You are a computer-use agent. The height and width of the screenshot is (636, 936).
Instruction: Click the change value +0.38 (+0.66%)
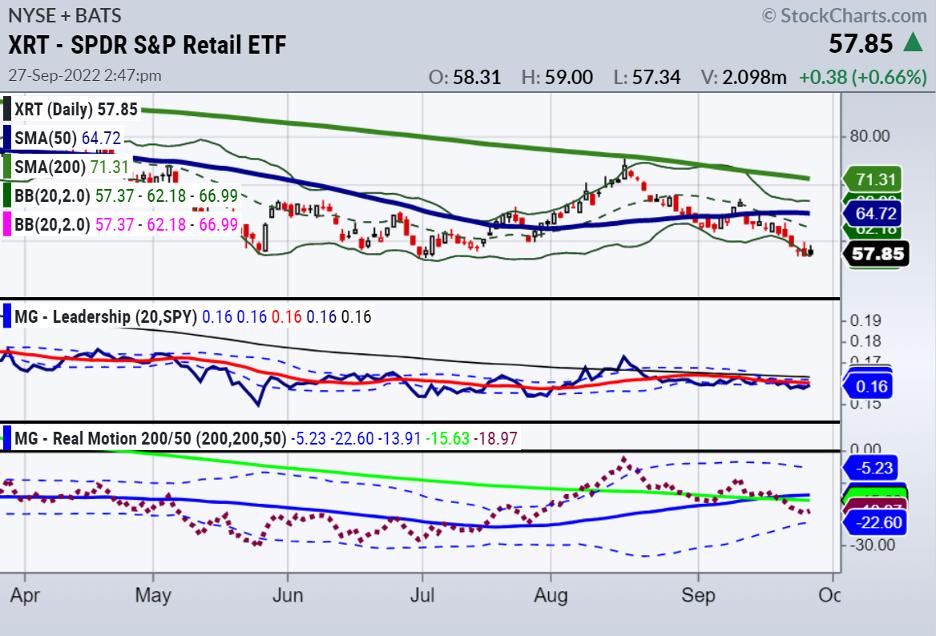click(863, 77)
